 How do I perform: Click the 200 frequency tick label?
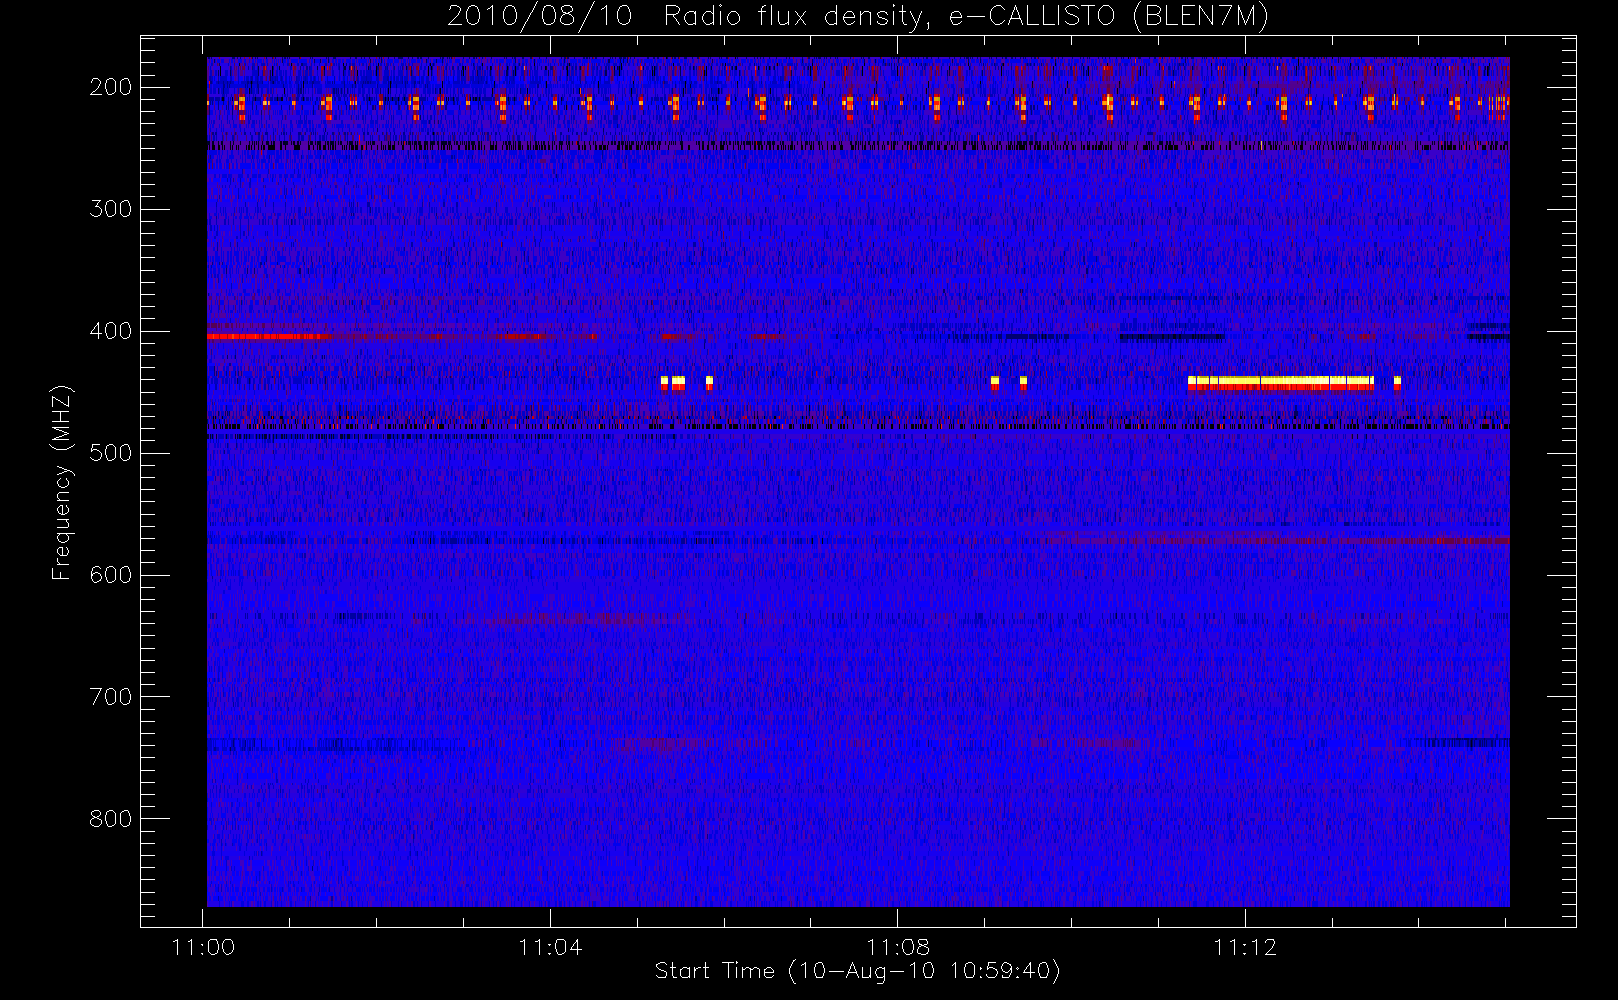(111, 87)
